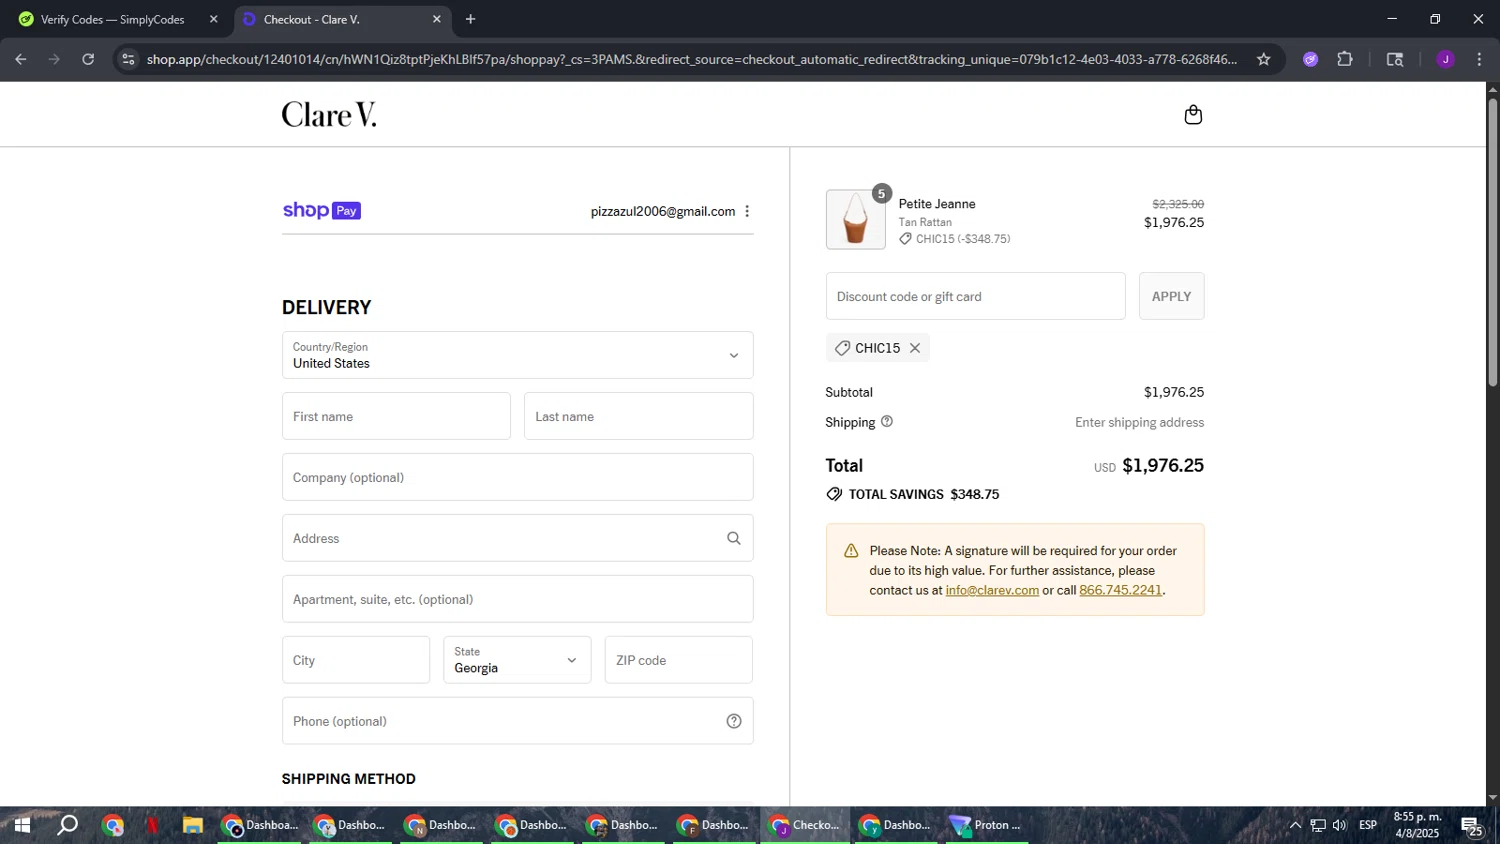Open the browser extensions puzzle icon
Image resolution: width=1500 pixels, height=844 pixels.
(x=1345, y=59)
